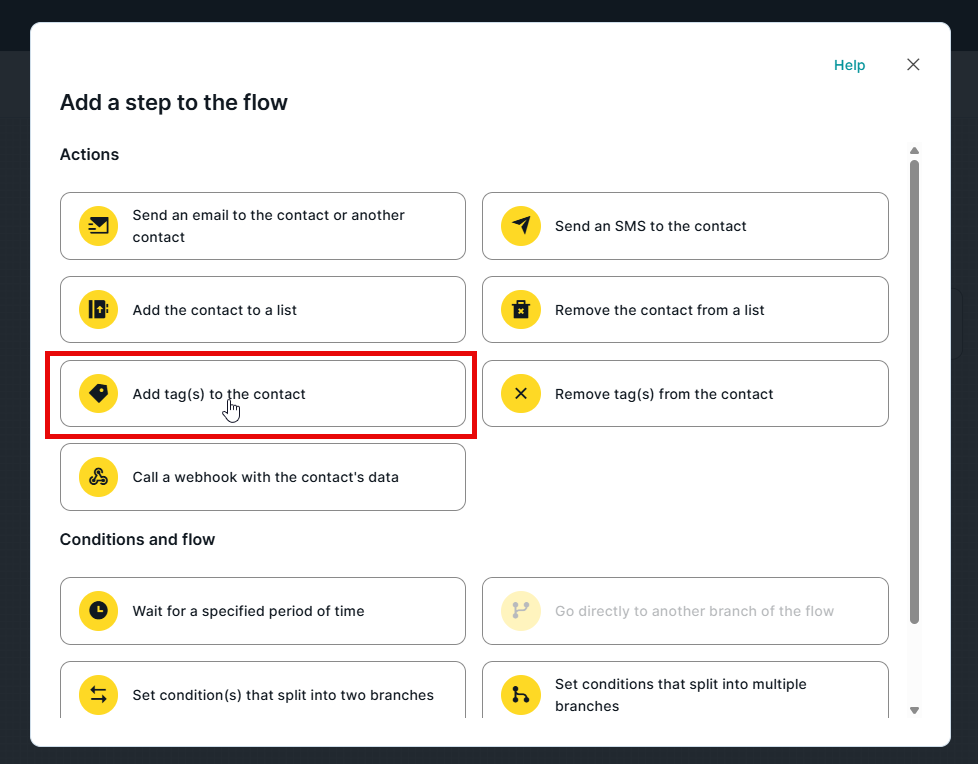Click the two-arrows split condition icon

(x=98, y=695)
